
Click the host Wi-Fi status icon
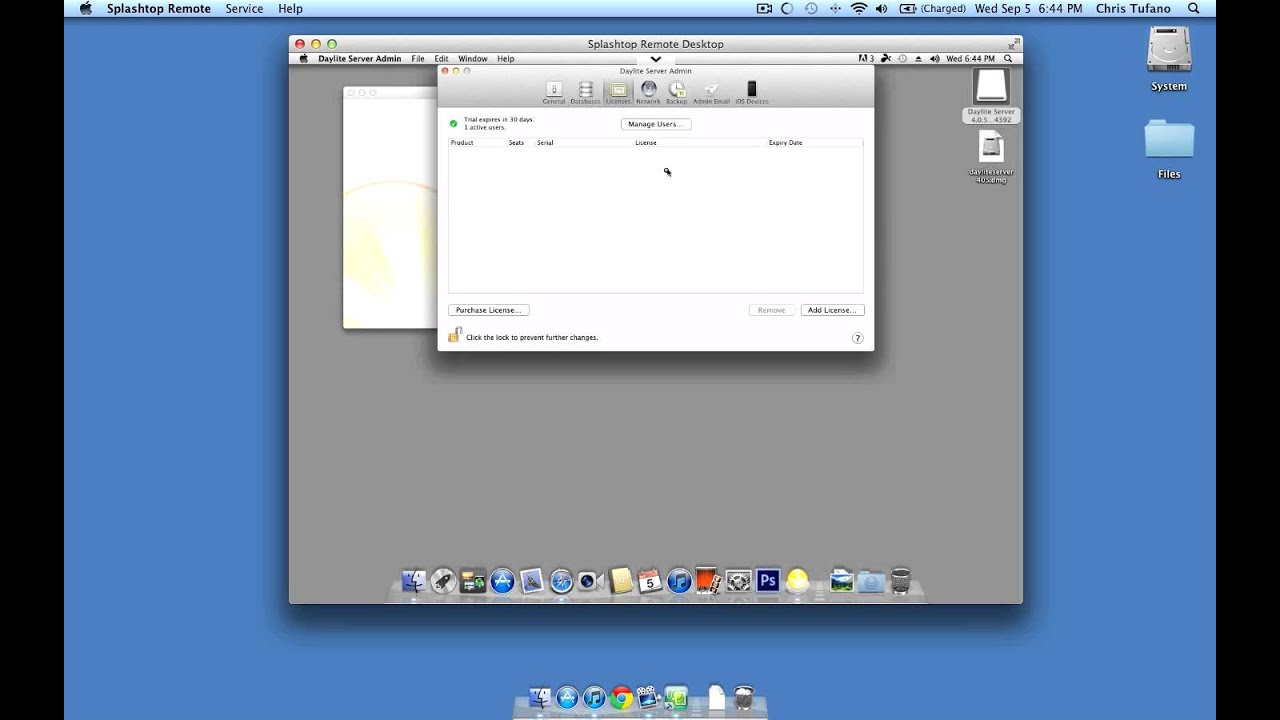pos(859,8)
